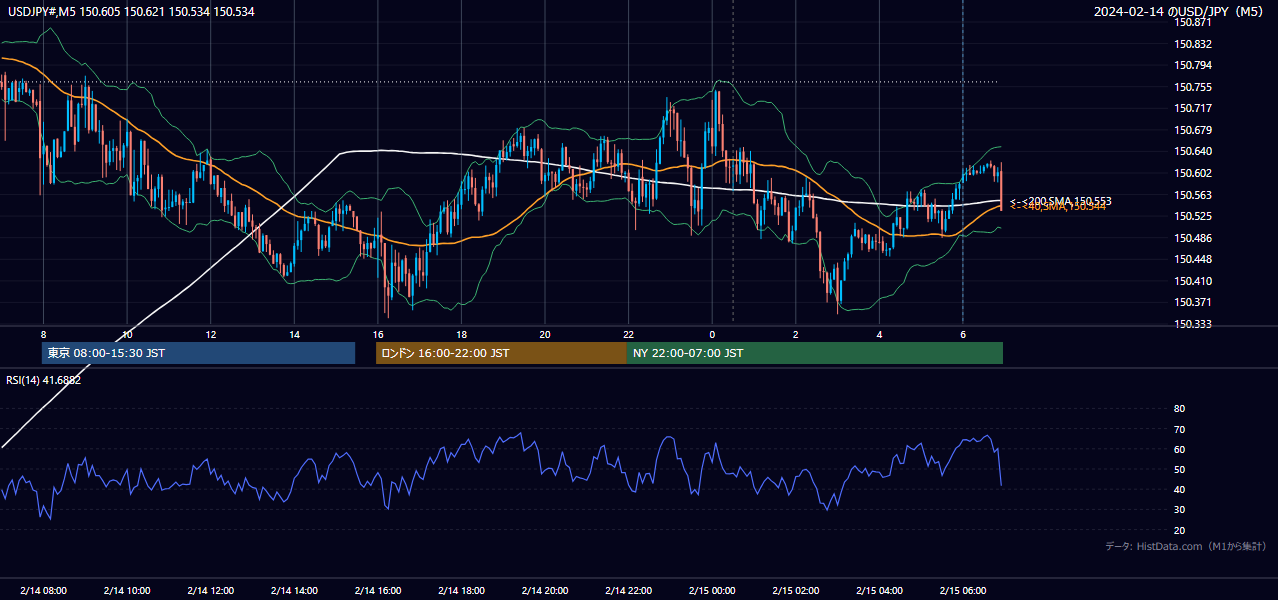
Task: Click price level 150.486 on the axis
Action: (x=1193, y=238)
